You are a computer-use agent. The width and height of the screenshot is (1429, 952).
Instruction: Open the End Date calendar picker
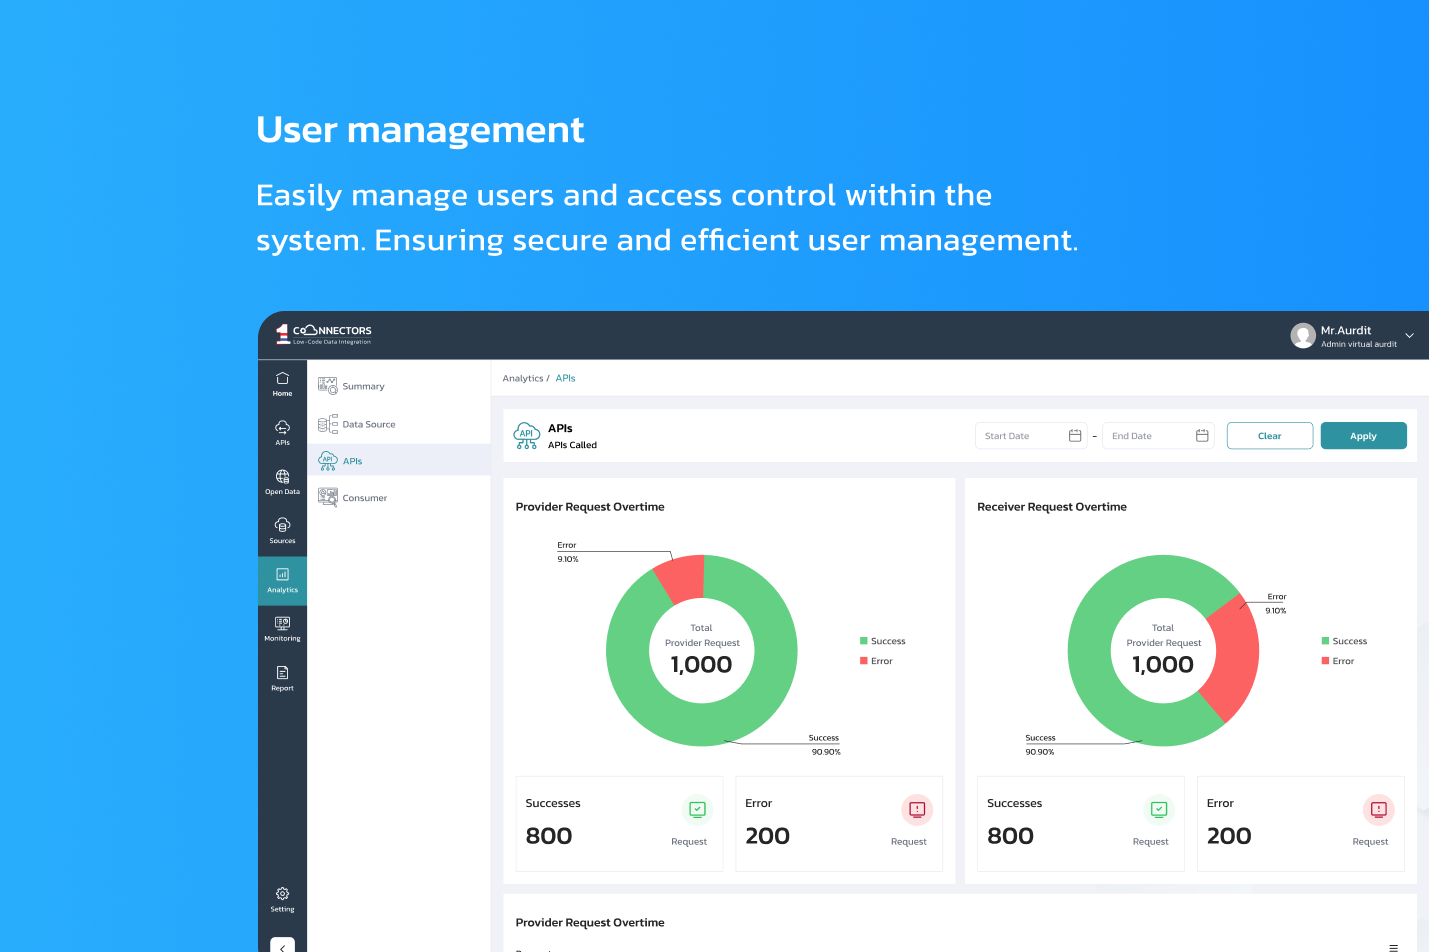point(1202,436)
